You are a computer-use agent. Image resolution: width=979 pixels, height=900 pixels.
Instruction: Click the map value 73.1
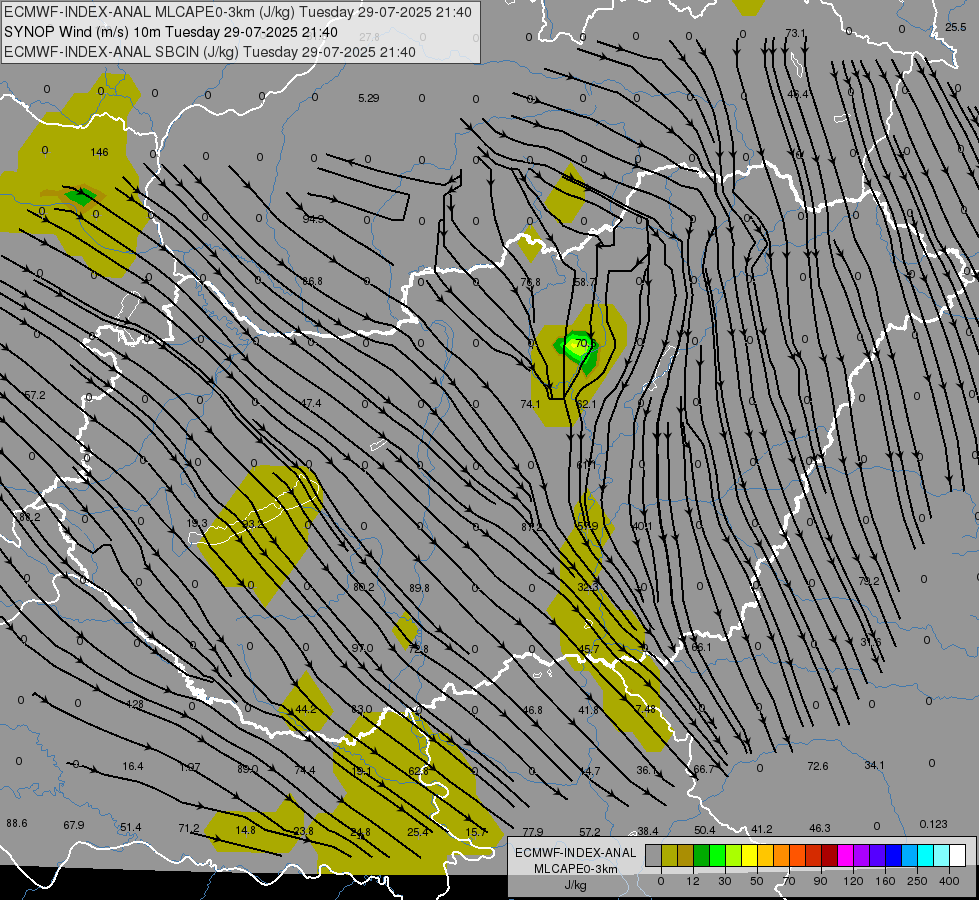point(795,33)
